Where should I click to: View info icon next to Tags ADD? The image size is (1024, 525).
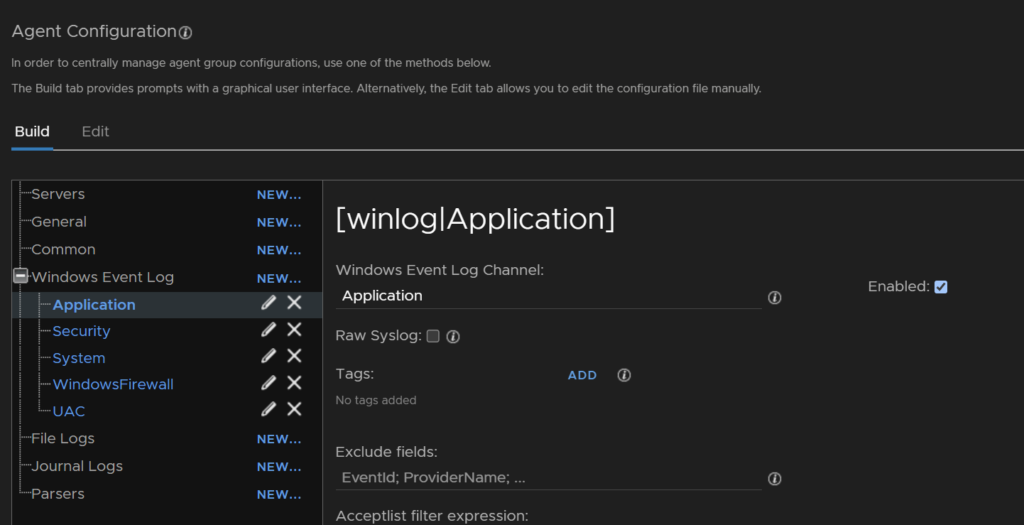(x=624, y=375)
